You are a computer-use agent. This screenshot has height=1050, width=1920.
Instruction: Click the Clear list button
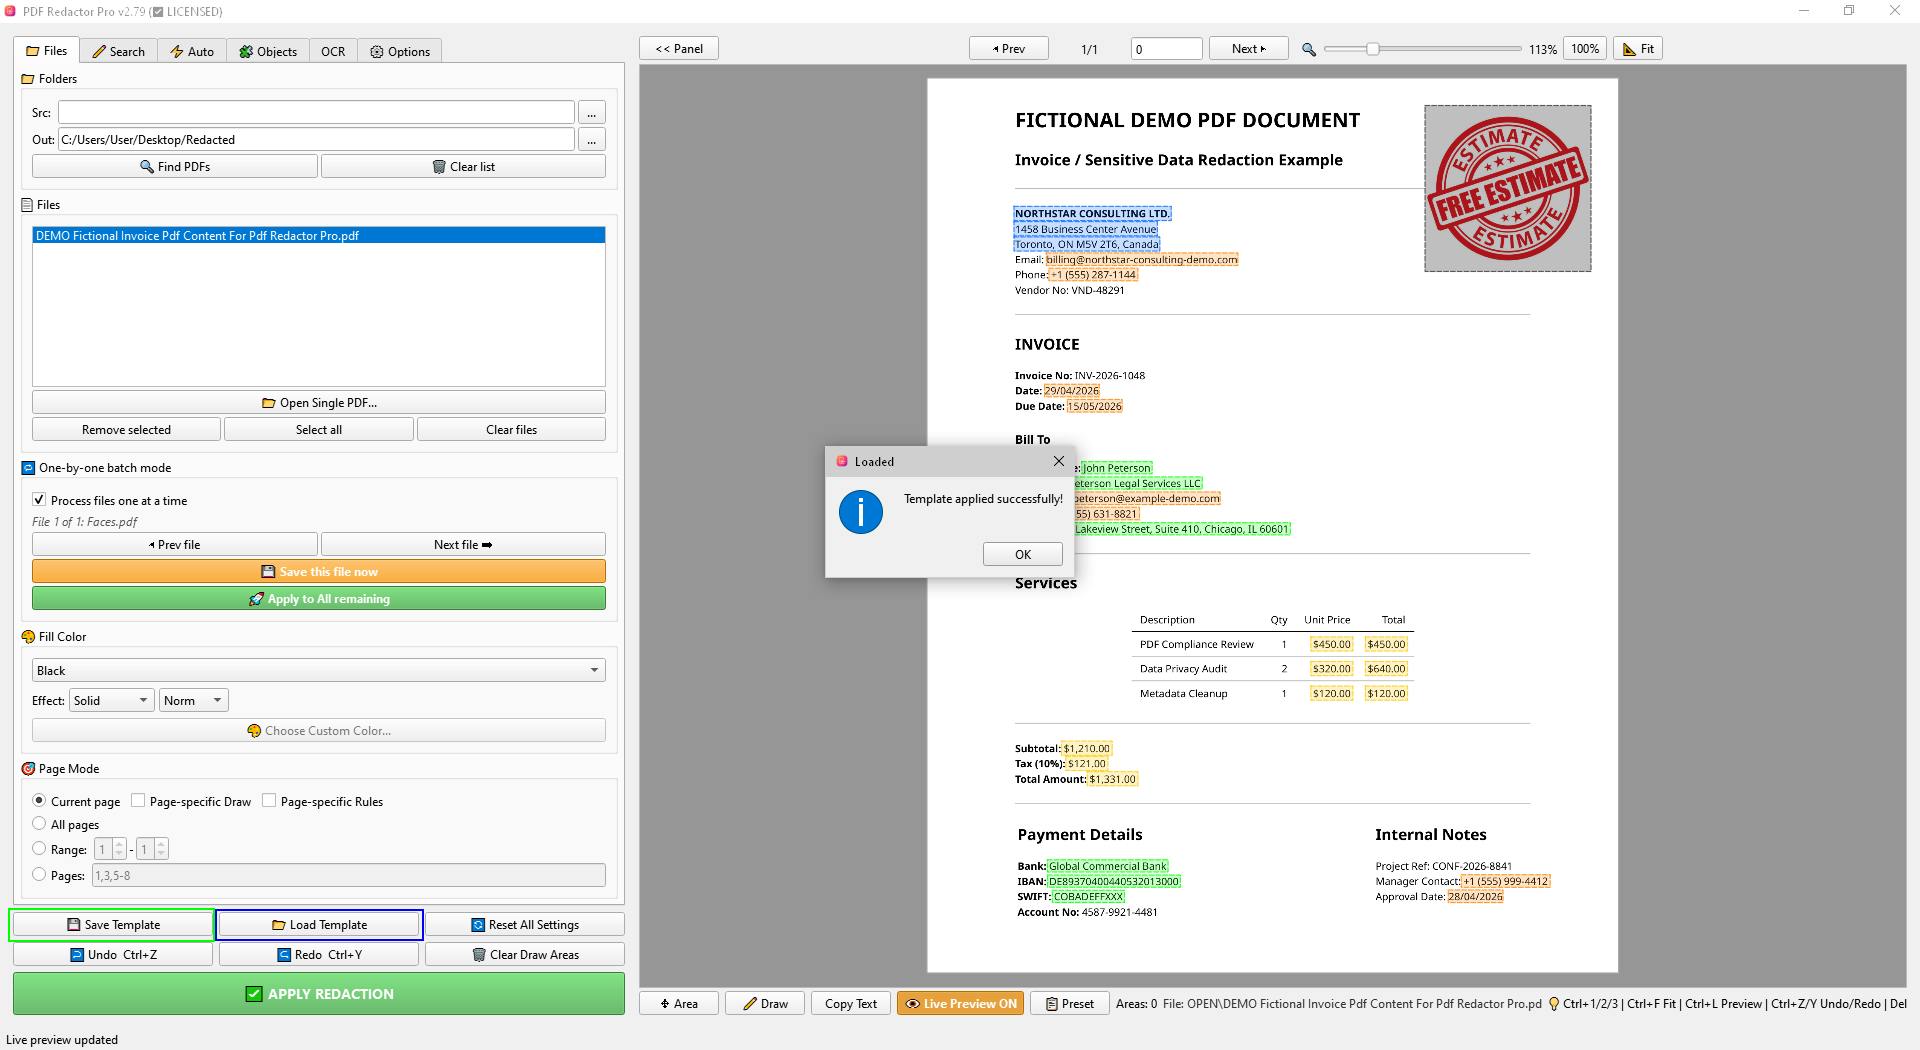click(463, 167)
